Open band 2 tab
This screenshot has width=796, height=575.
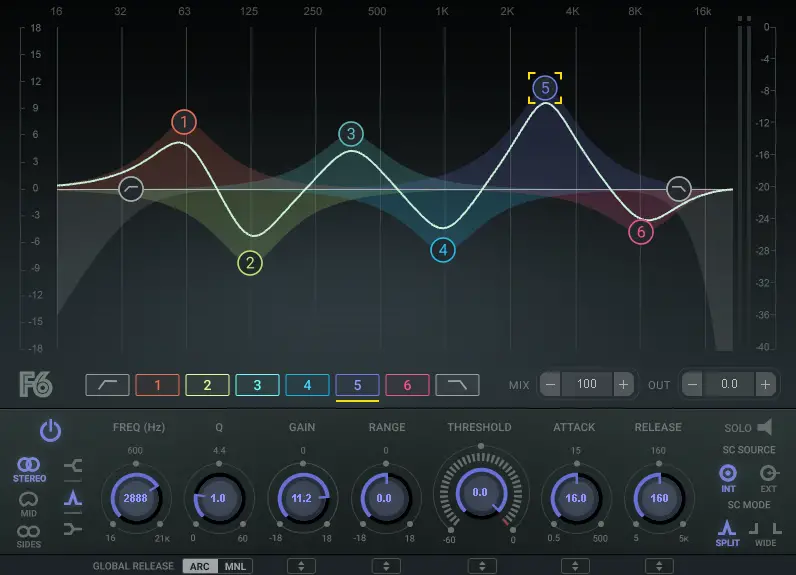click(x=207, y=385)
